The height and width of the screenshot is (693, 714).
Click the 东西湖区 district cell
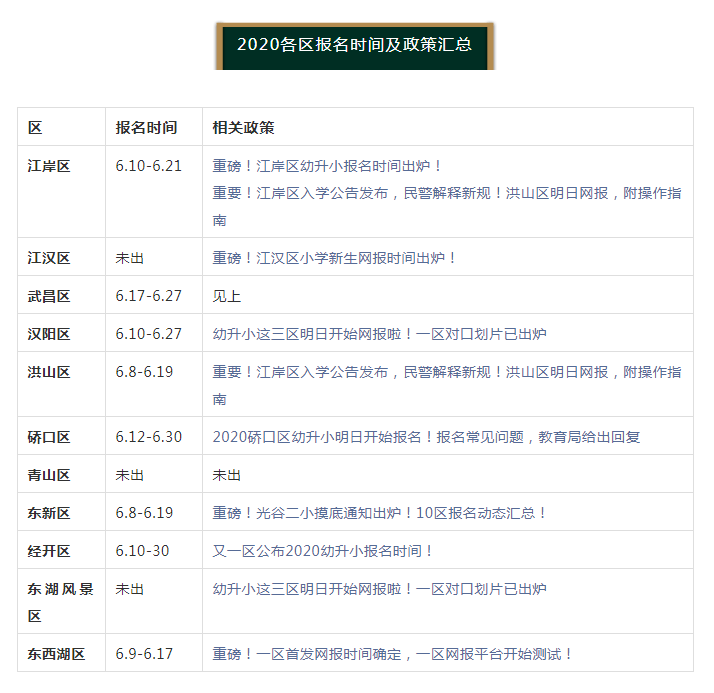click(56, 654)
